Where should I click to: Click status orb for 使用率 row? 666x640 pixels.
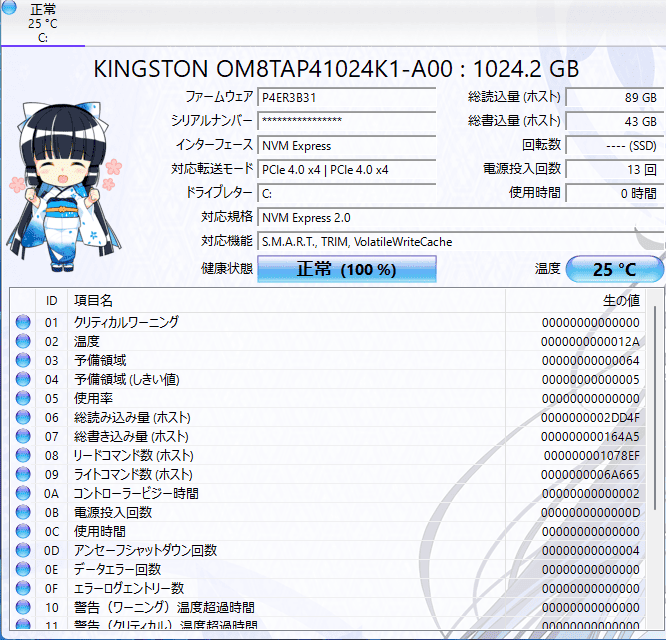(23, 398)
